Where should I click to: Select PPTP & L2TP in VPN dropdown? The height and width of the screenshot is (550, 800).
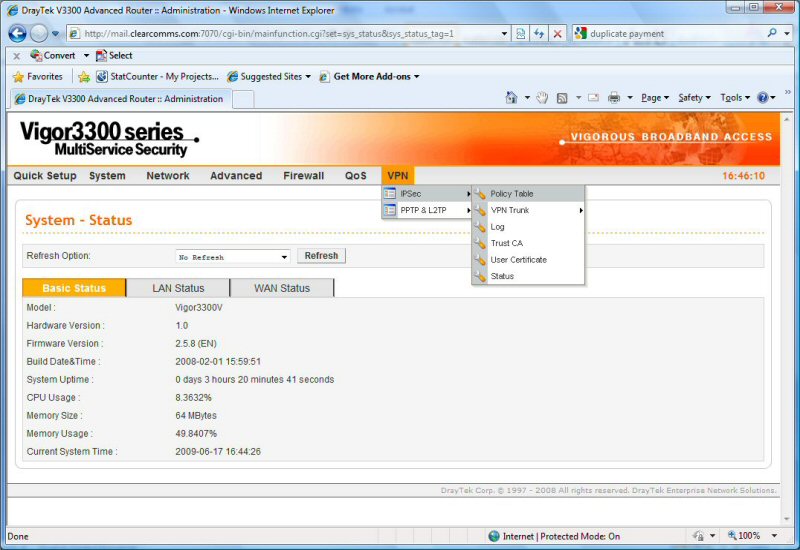(x=427, y=210)
